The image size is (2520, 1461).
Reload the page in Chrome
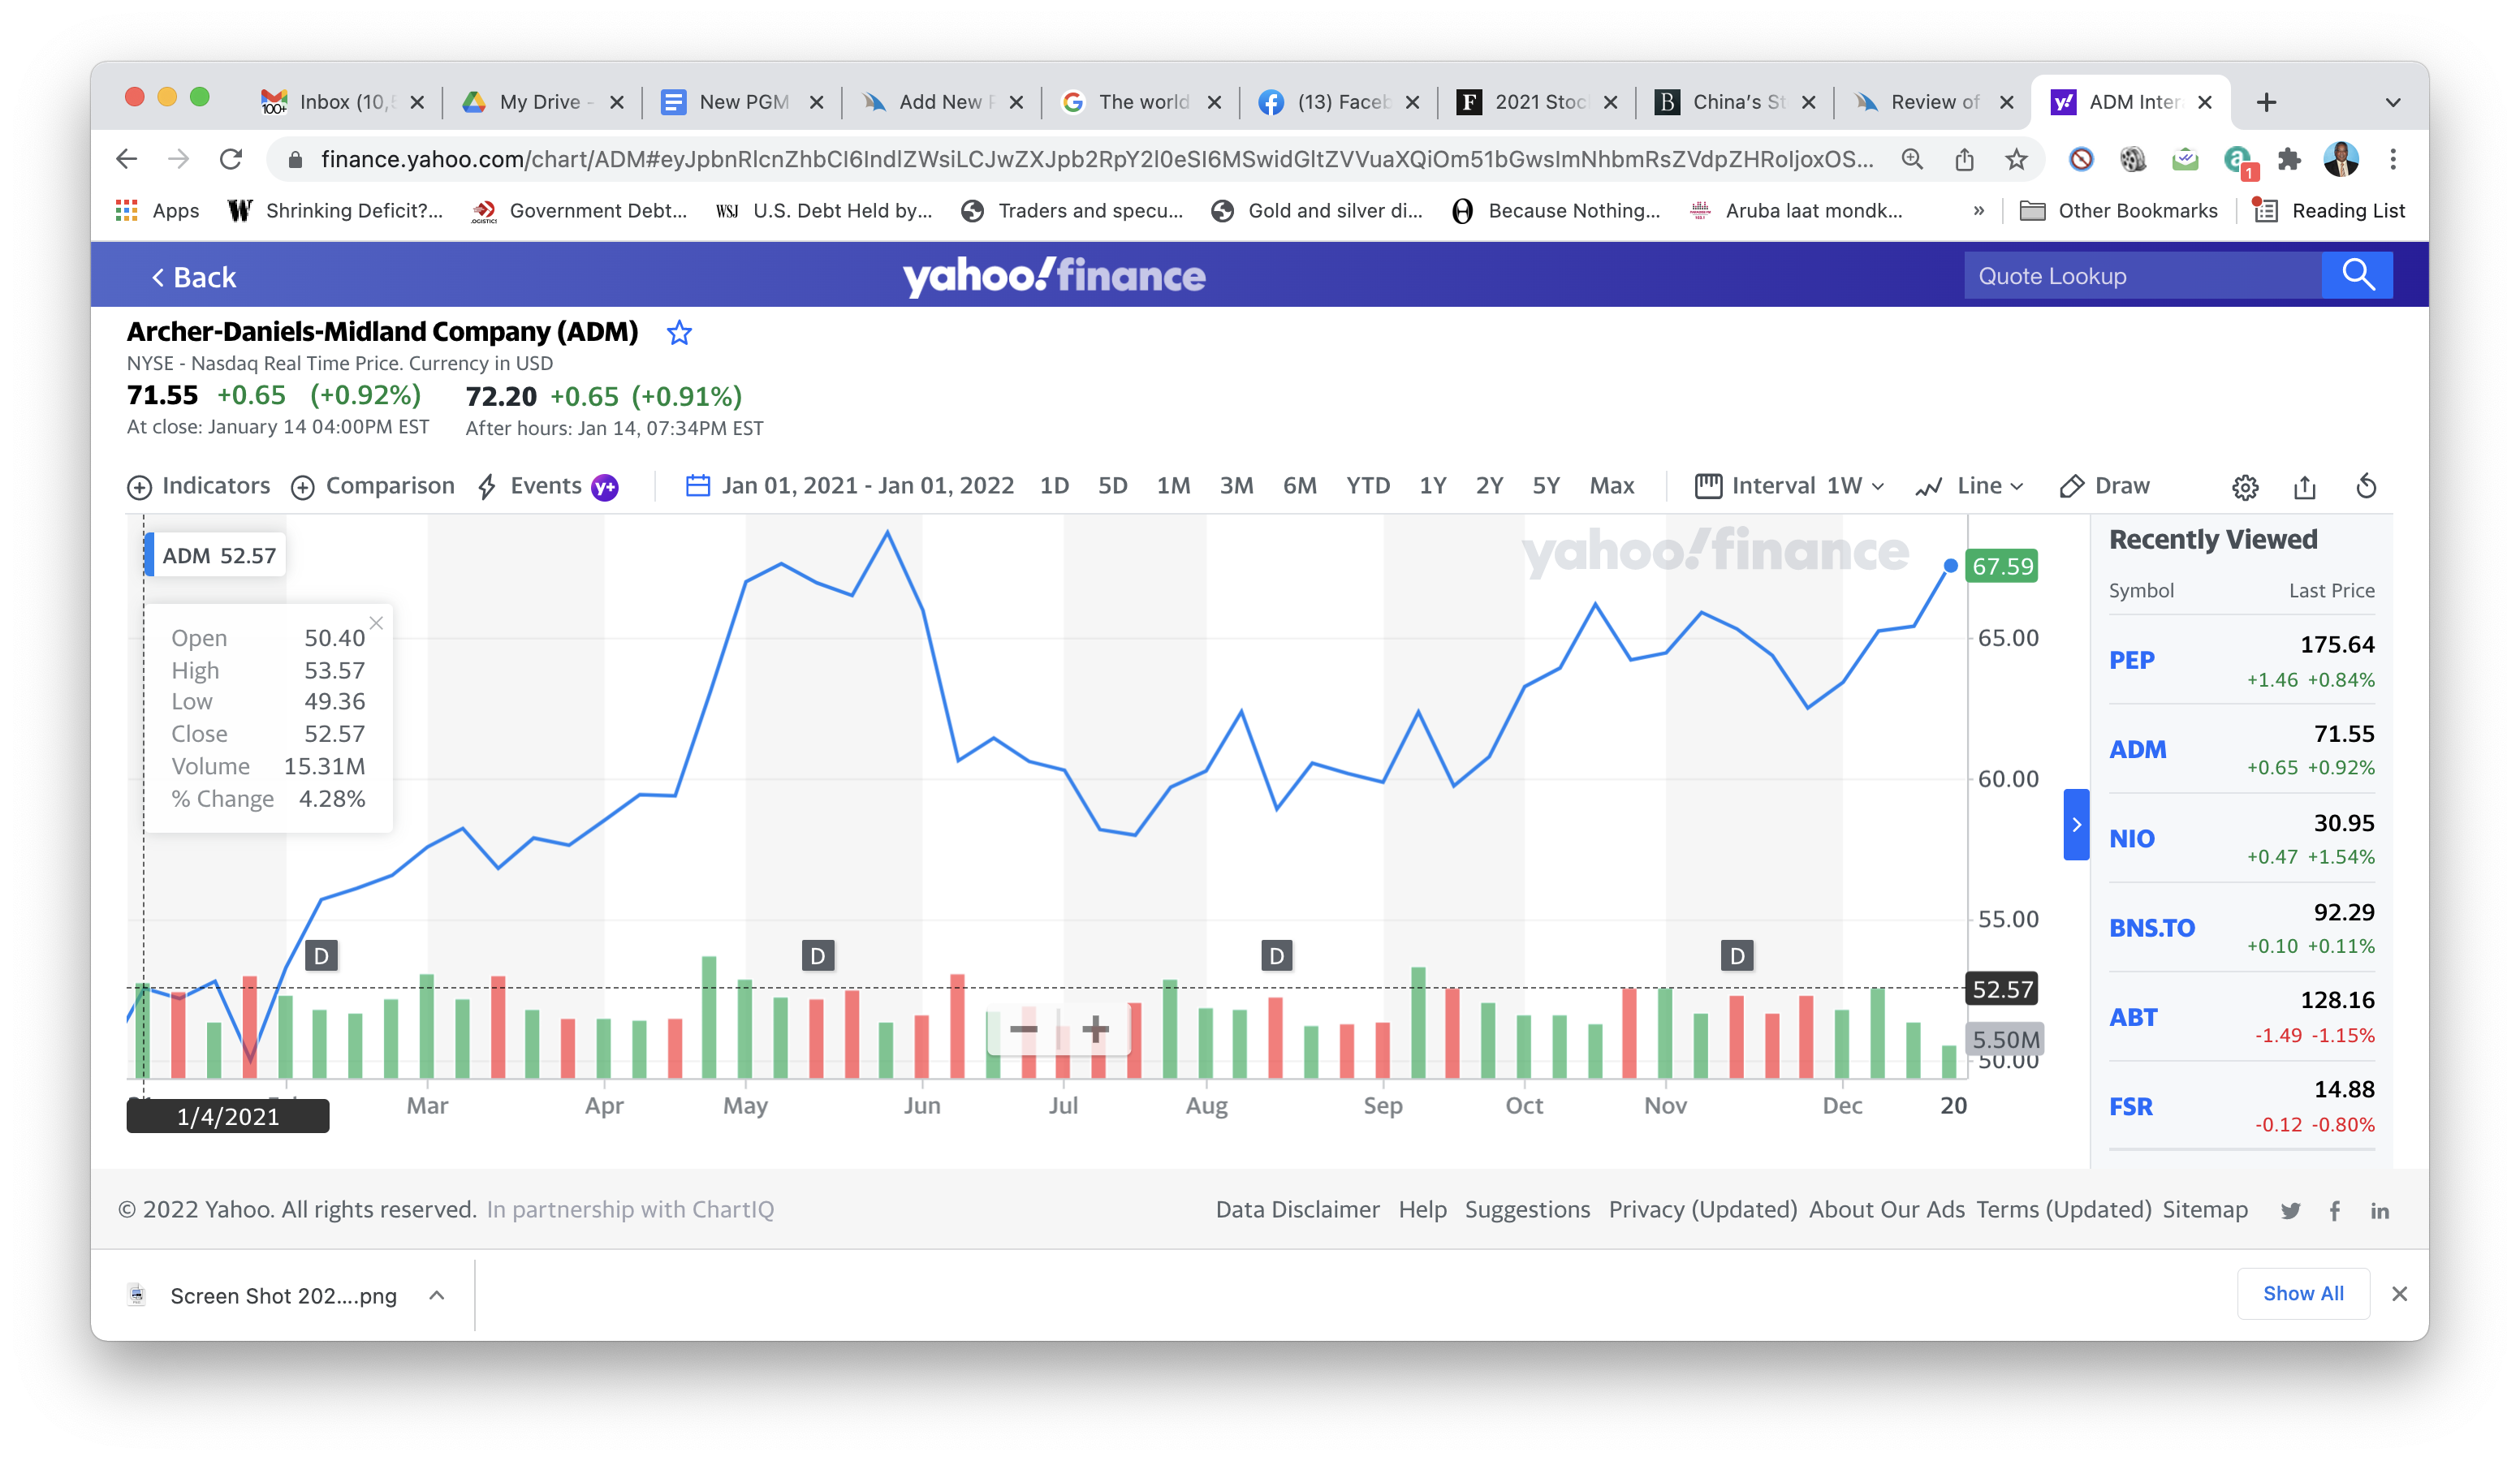(232, 159)
